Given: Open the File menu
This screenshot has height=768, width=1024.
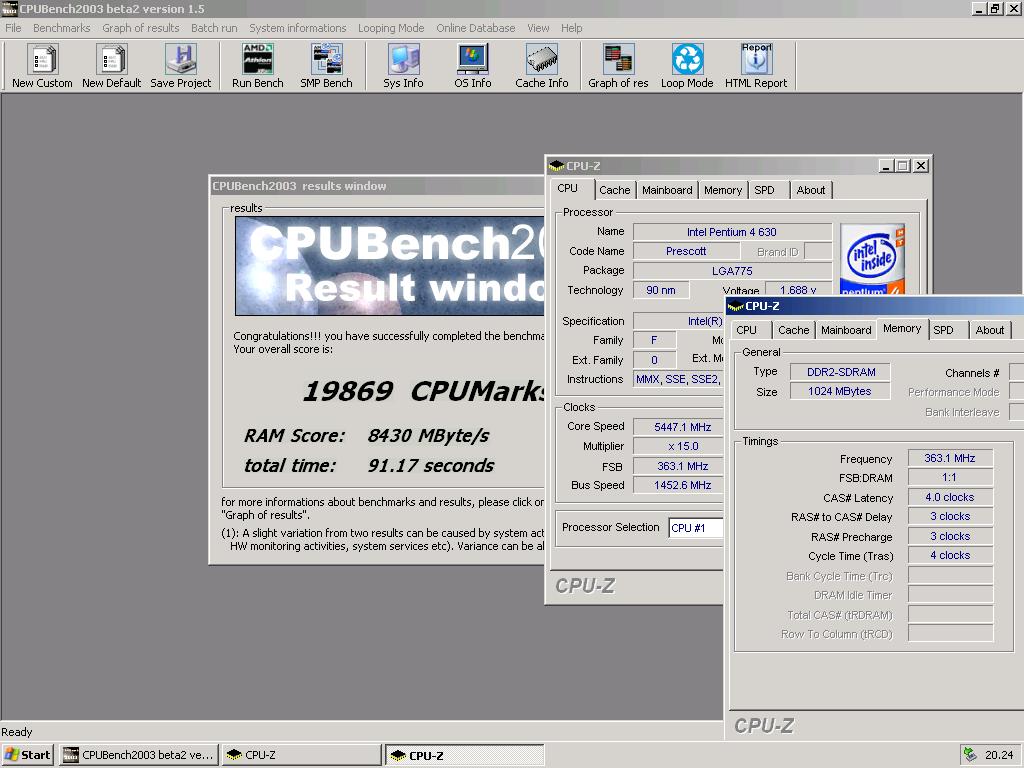Looking at the screenshot, I should point(13,28).
